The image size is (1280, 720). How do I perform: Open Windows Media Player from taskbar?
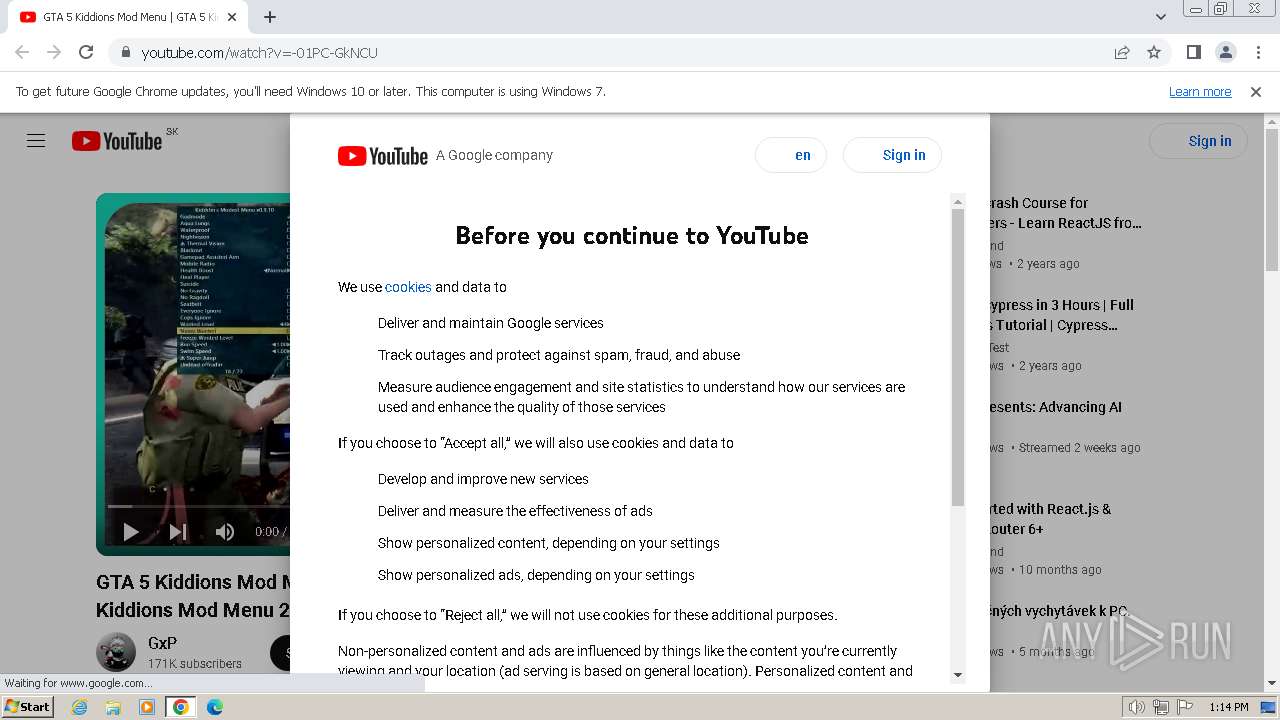147,707
